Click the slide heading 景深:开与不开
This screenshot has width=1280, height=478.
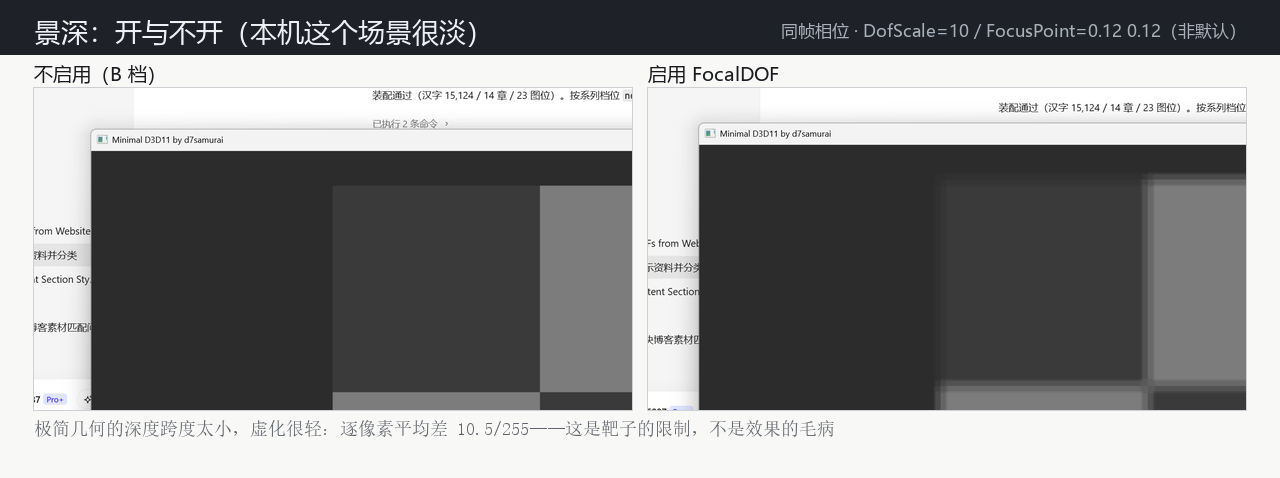click(257, 32)
